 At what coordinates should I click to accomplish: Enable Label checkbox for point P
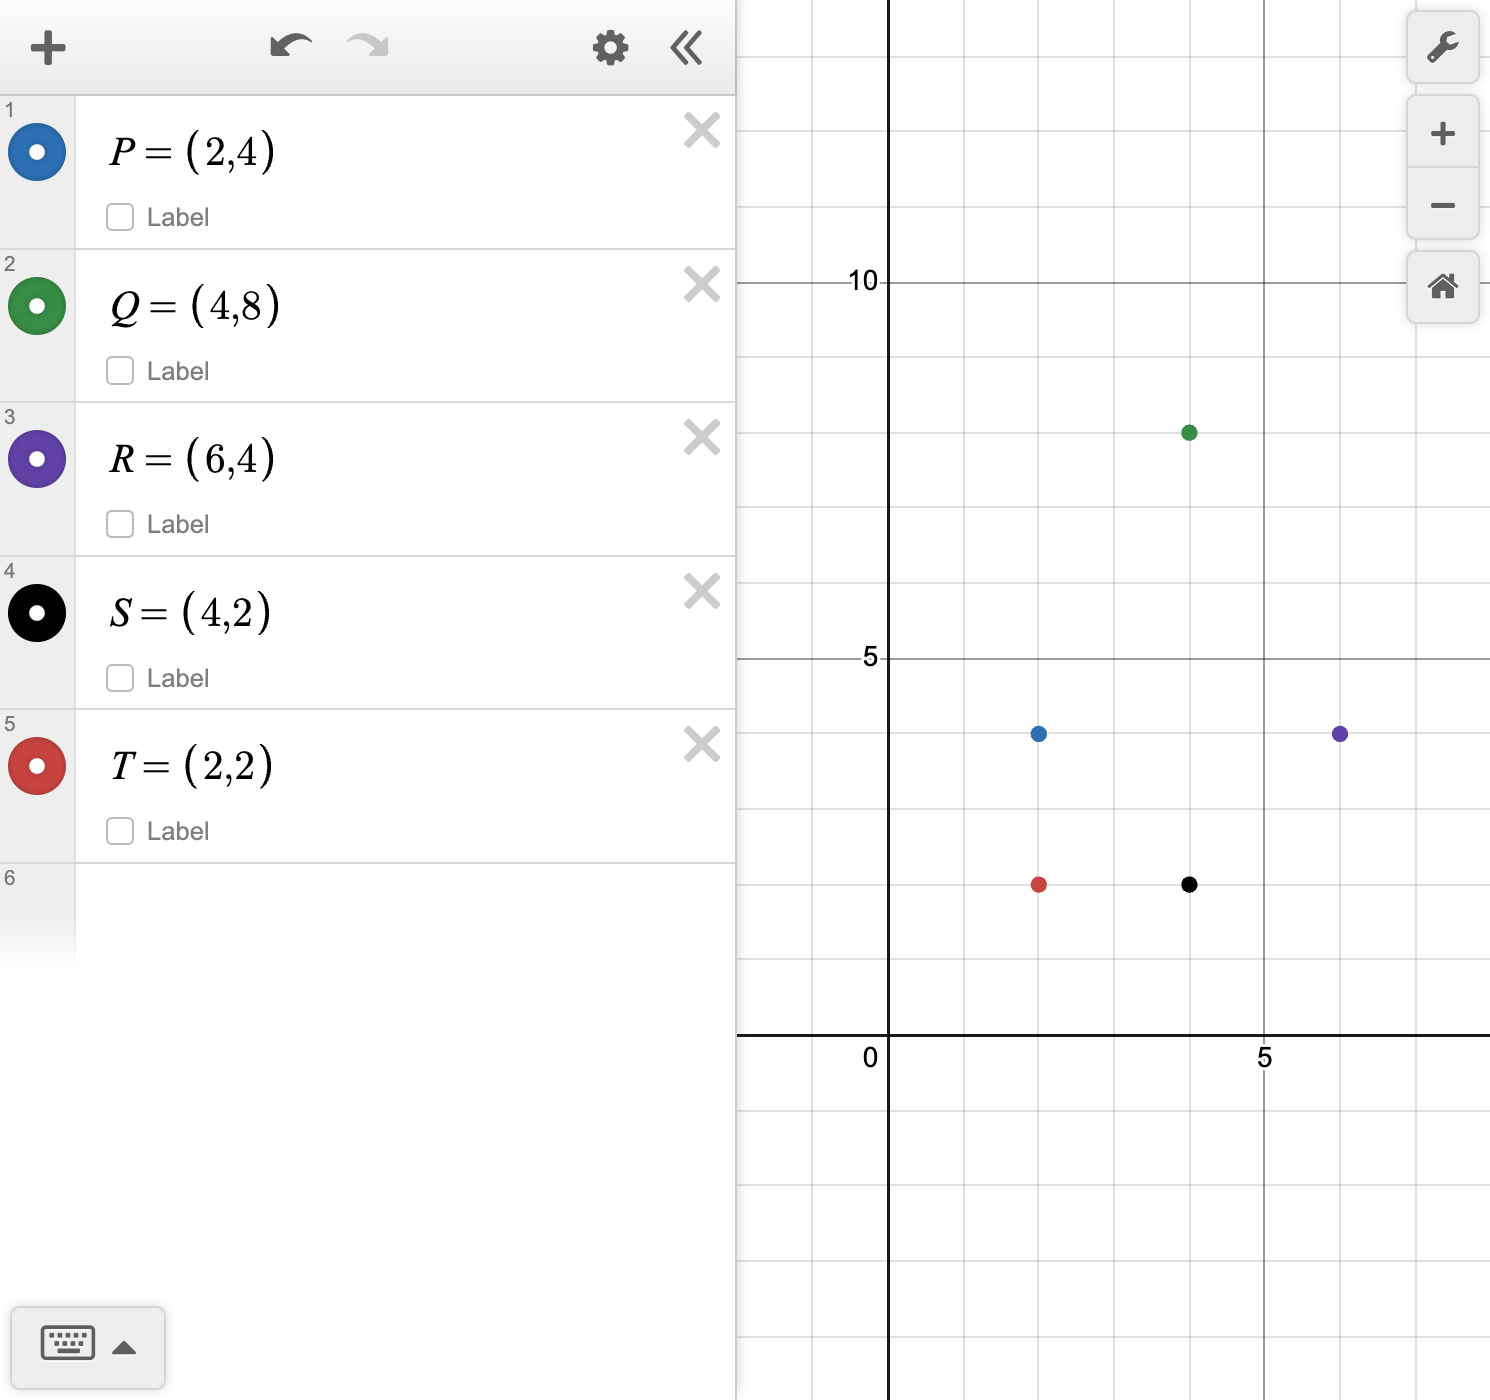(x=120, y=217)
